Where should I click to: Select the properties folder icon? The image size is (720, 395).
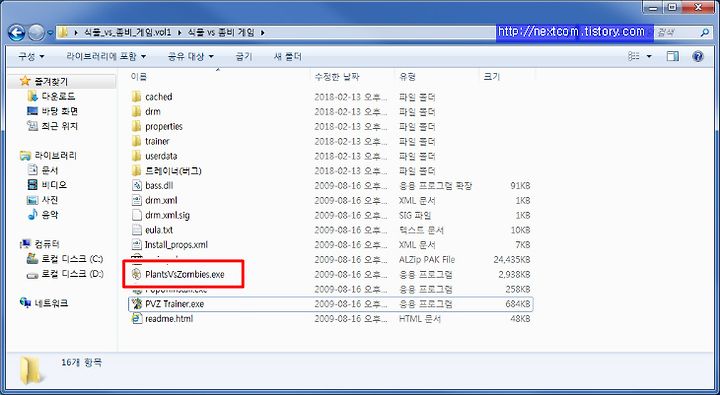click(x=136, y=126)
